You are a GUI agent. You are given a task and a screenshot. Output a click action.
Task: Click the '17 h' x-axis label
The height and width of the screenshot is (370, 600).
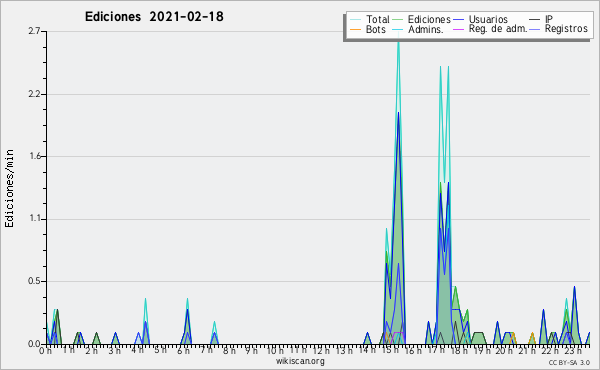pos(436,350)
